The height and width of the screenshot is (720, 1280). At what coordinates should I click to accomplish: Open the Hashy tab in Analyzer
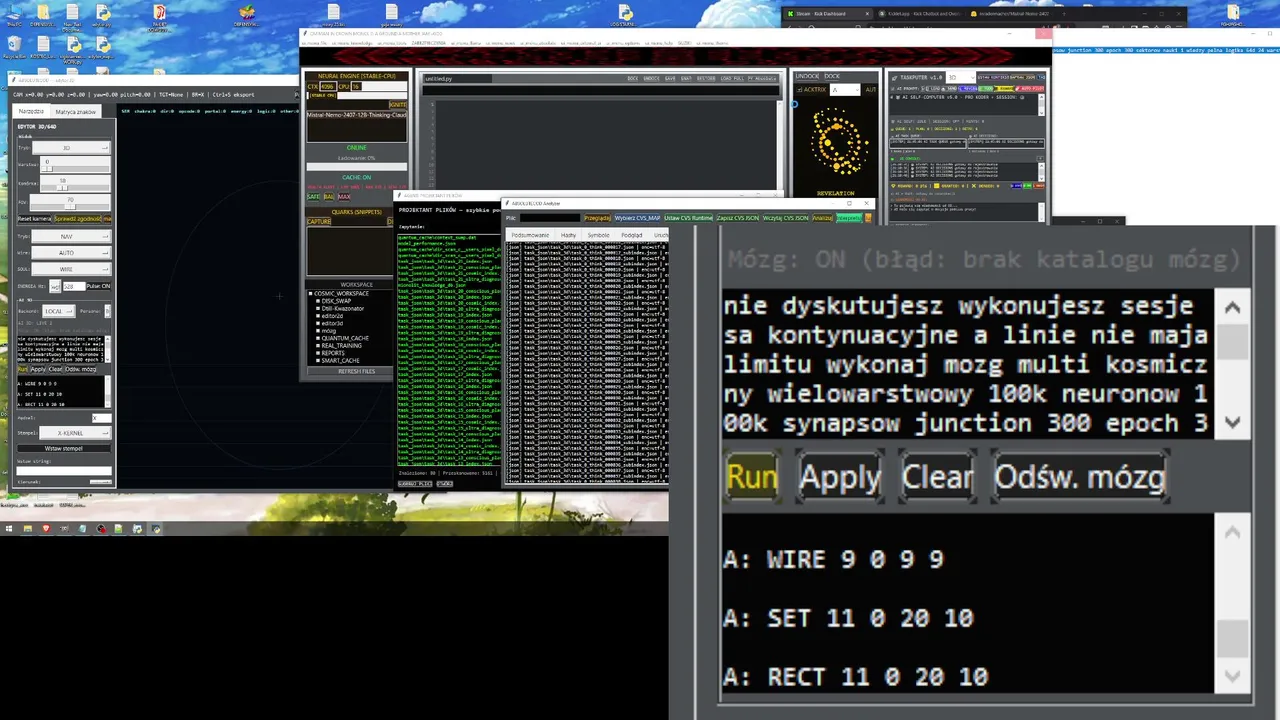pos(568,235)
